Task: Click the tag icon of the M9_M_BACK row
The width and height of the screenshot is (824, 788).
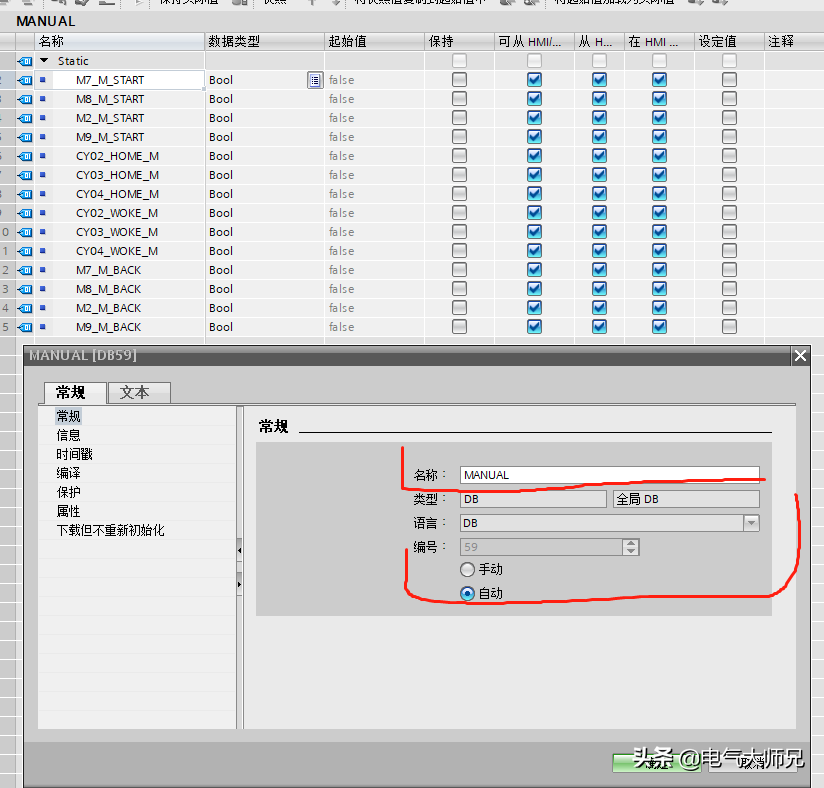Action: [25, 327]
